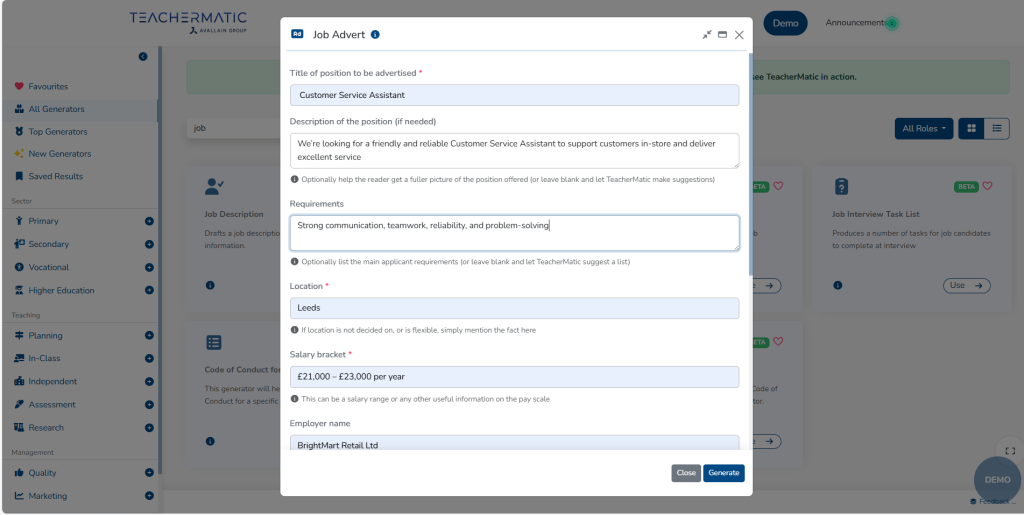Click the Assessment sidebar item

tap(52, 405)
